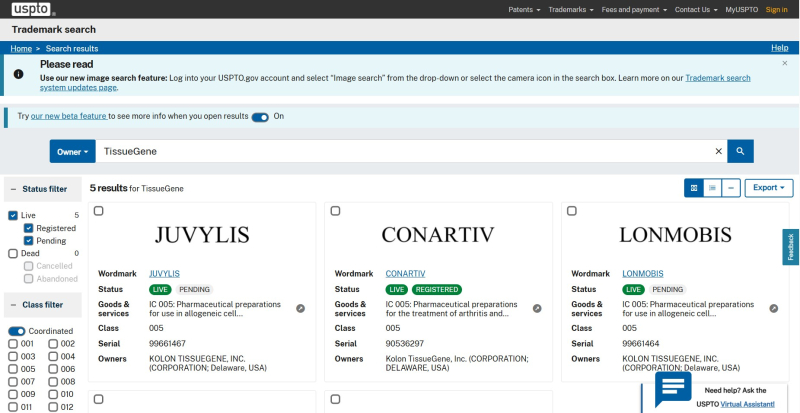Click the LONMOBIS mark image
The width and height of the screenshot is (800, 413).
675,235
